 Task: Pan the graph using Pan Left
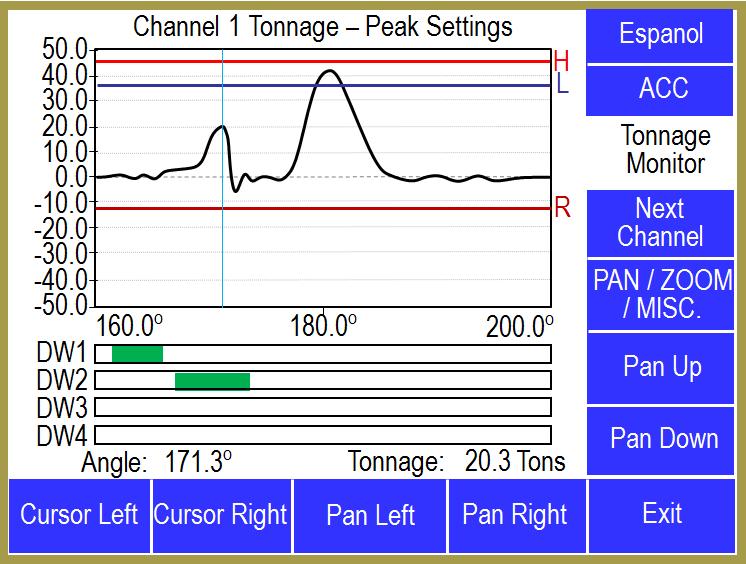[x=370, y=515]
